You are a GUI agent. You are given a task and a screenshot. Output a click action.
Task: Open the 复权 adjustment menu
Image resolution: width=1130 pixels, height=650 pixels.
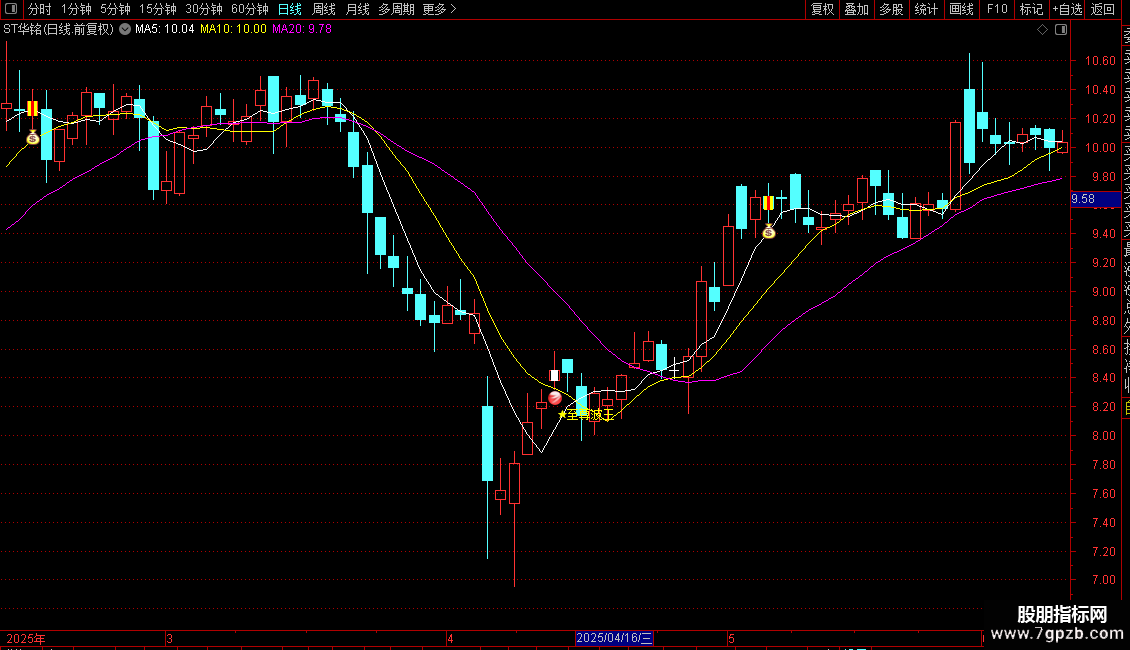[822, 9]
